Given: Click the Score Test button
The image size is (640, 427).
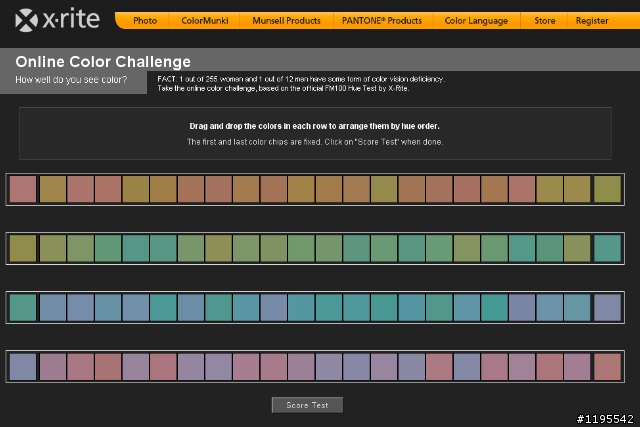Looking at the screenshot, I should 307,405.
